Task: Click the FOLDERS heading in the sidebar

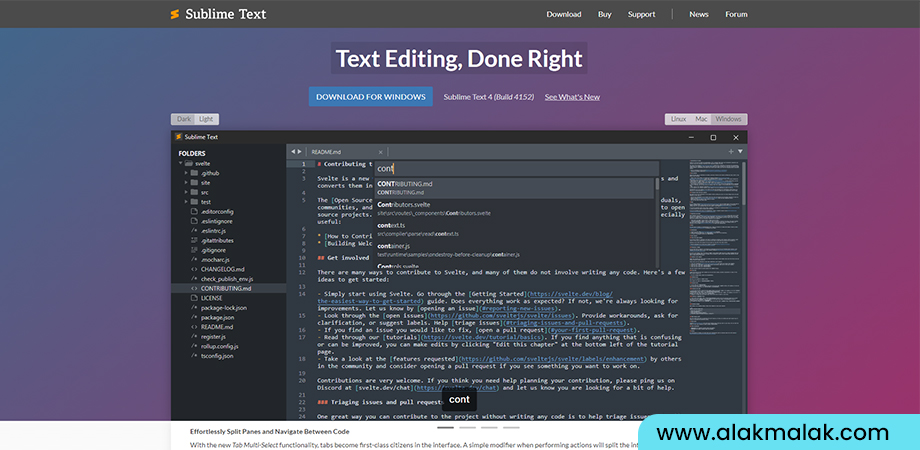Action: pyautogui.click(x=192, y=154)
